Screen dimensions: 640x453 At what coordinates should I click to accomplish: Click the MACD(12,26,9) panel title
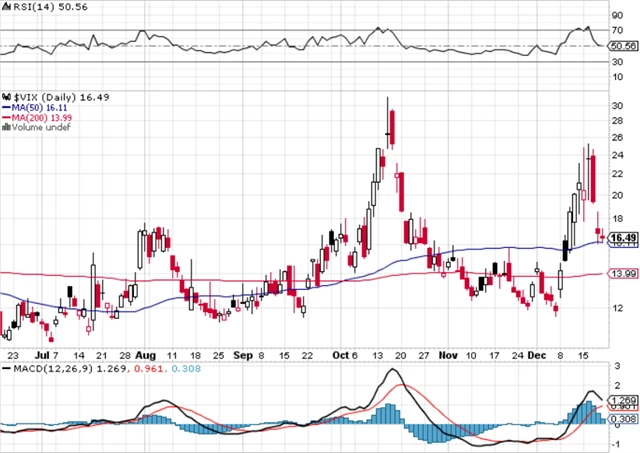tap(50, 370)
